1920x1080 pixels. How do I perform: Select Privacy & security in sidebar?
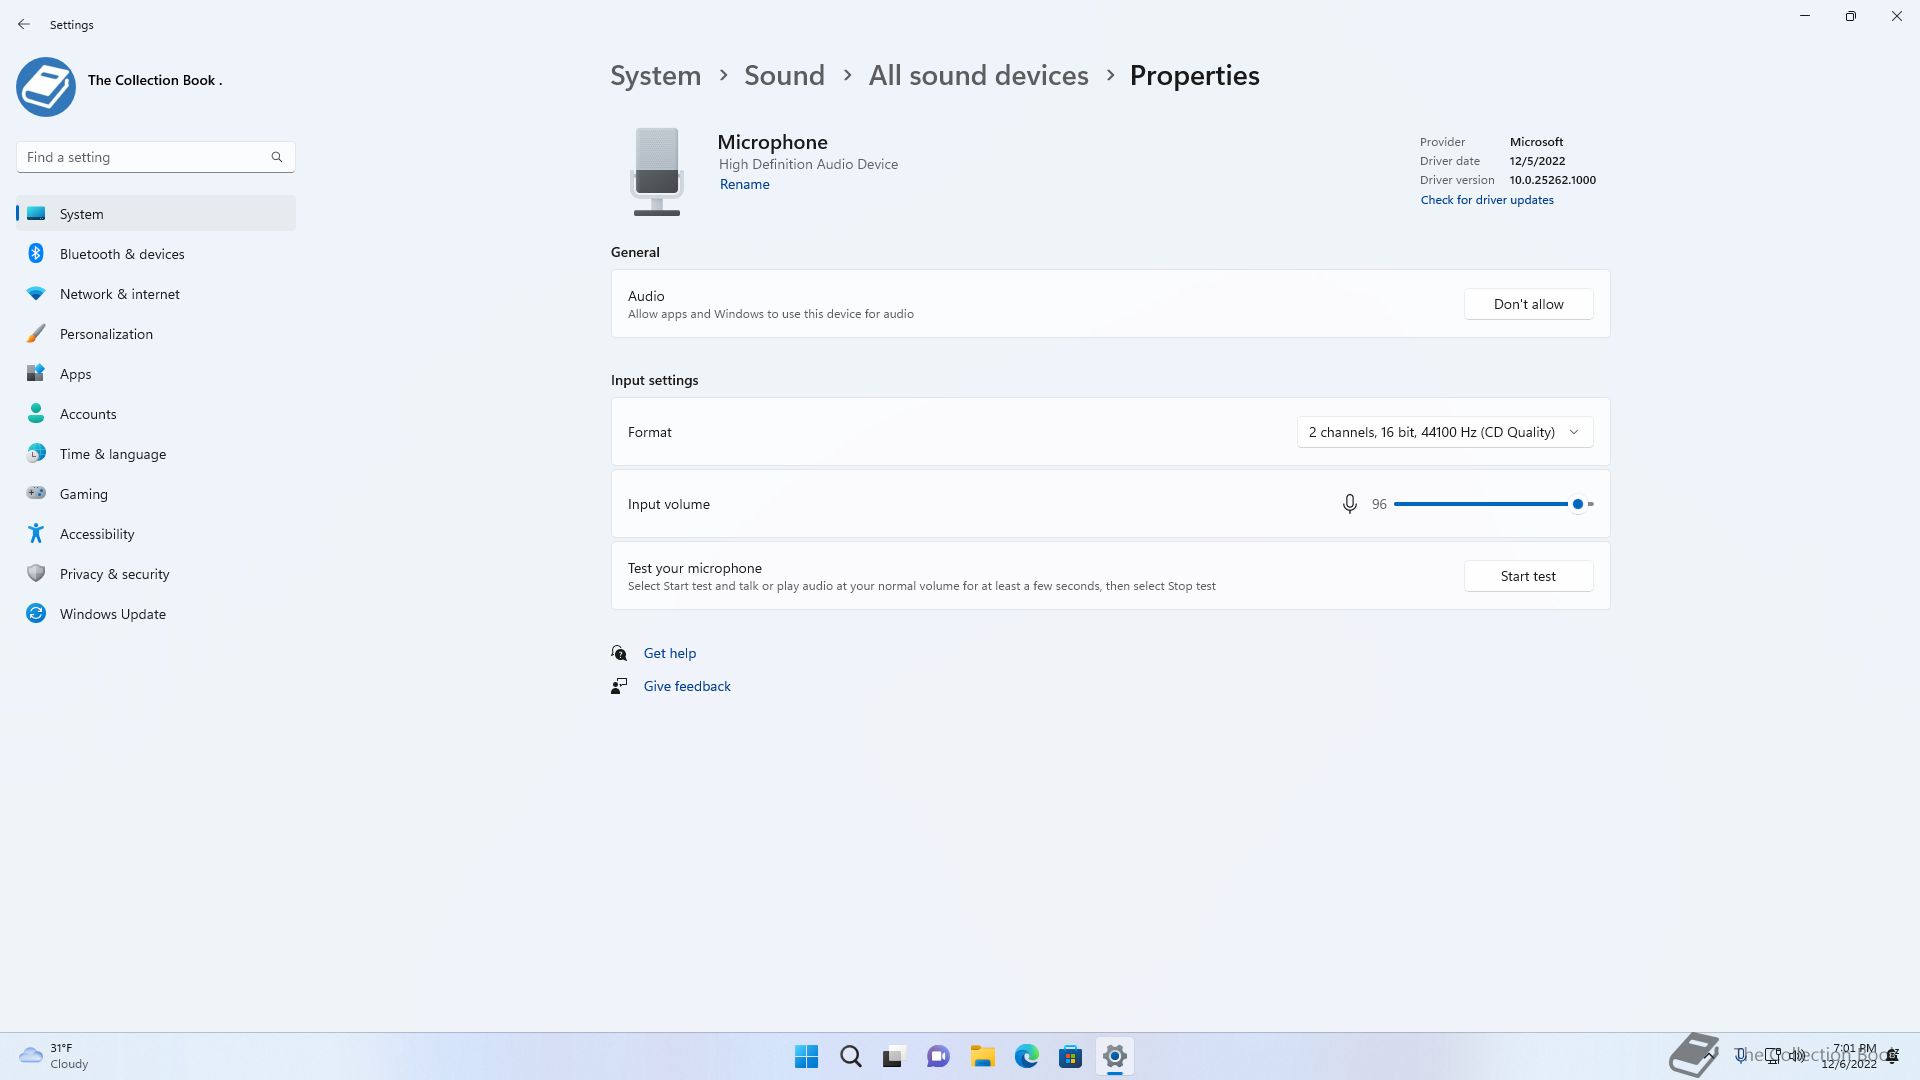(114, 574)
